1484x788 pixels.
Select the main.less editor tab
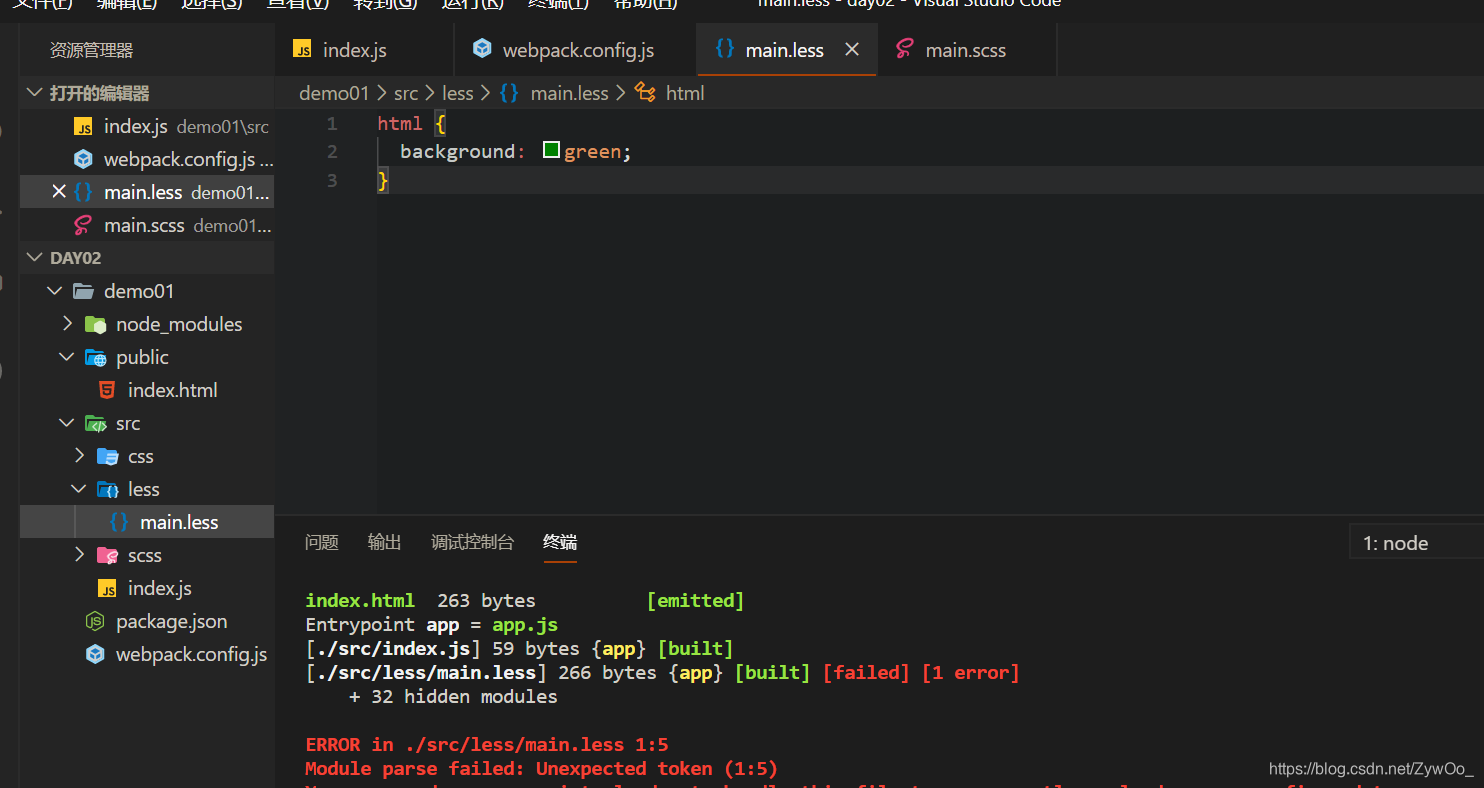(x=785, y=50)
